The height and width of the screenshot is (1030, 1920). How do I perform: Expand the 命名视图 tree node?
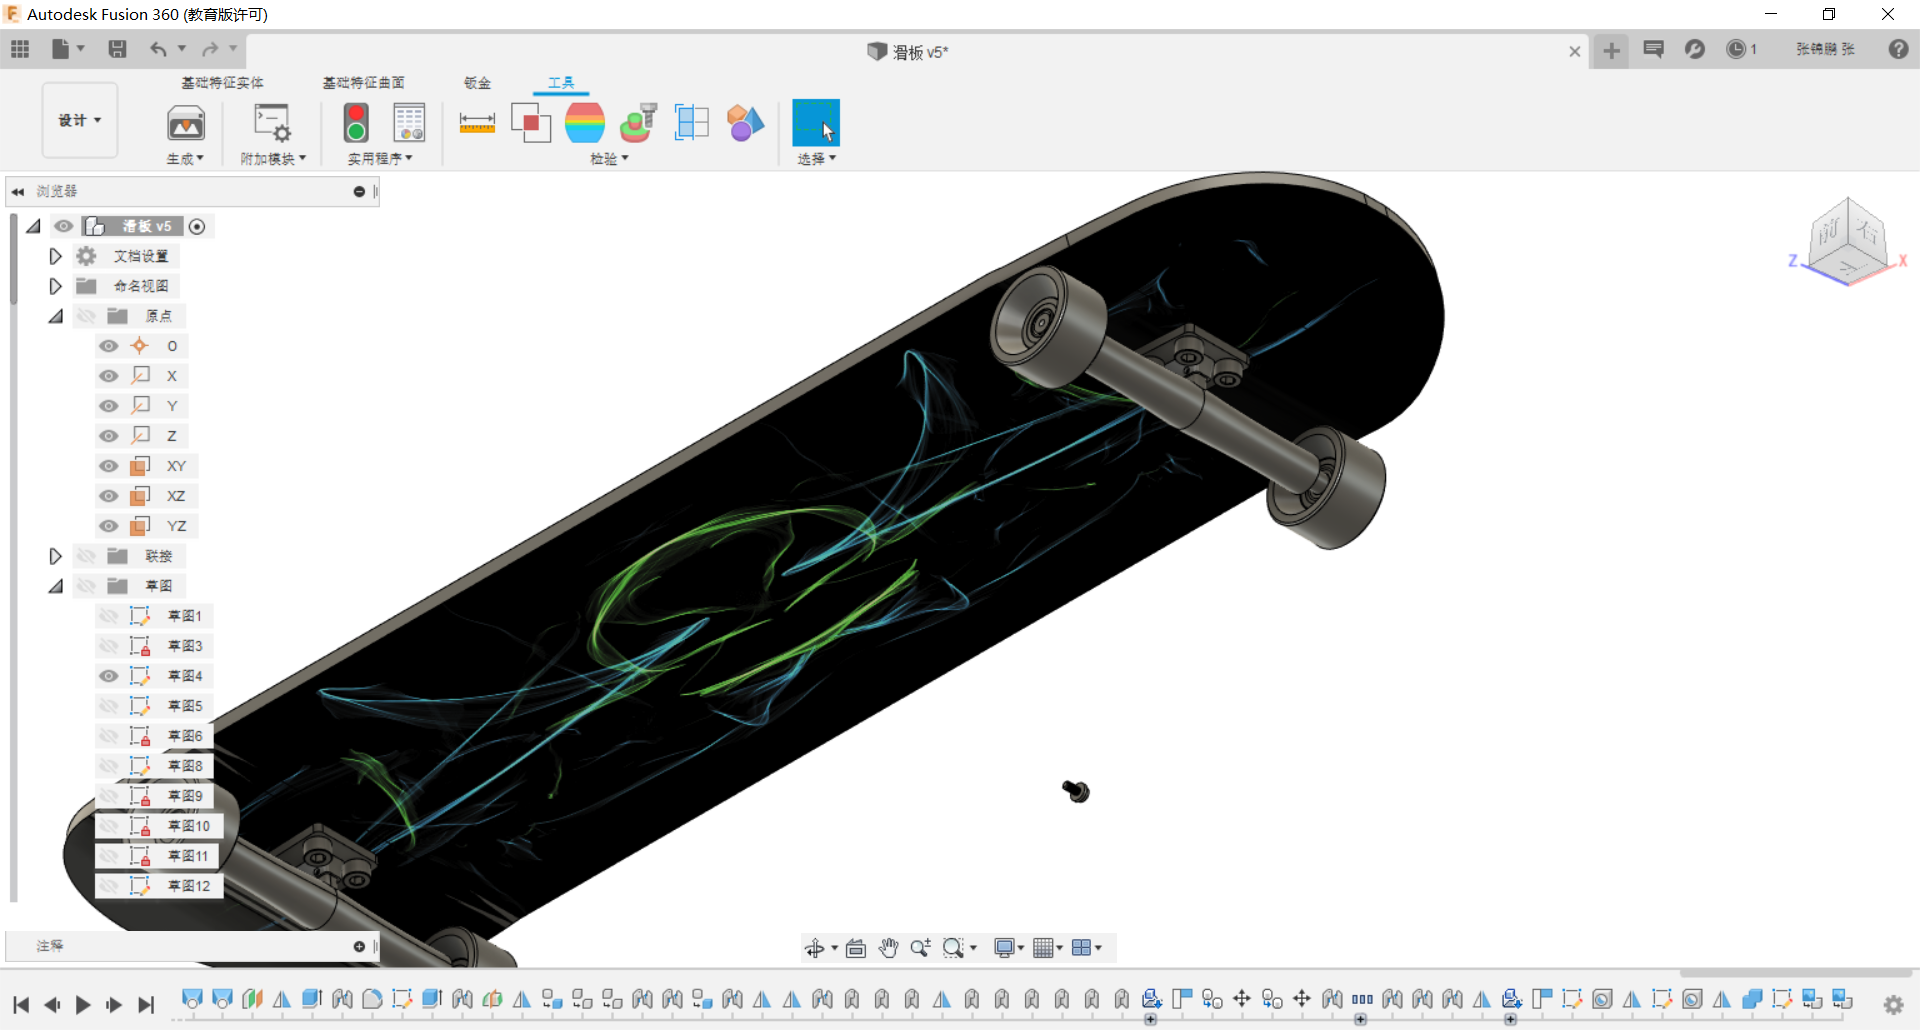point(55,286)
